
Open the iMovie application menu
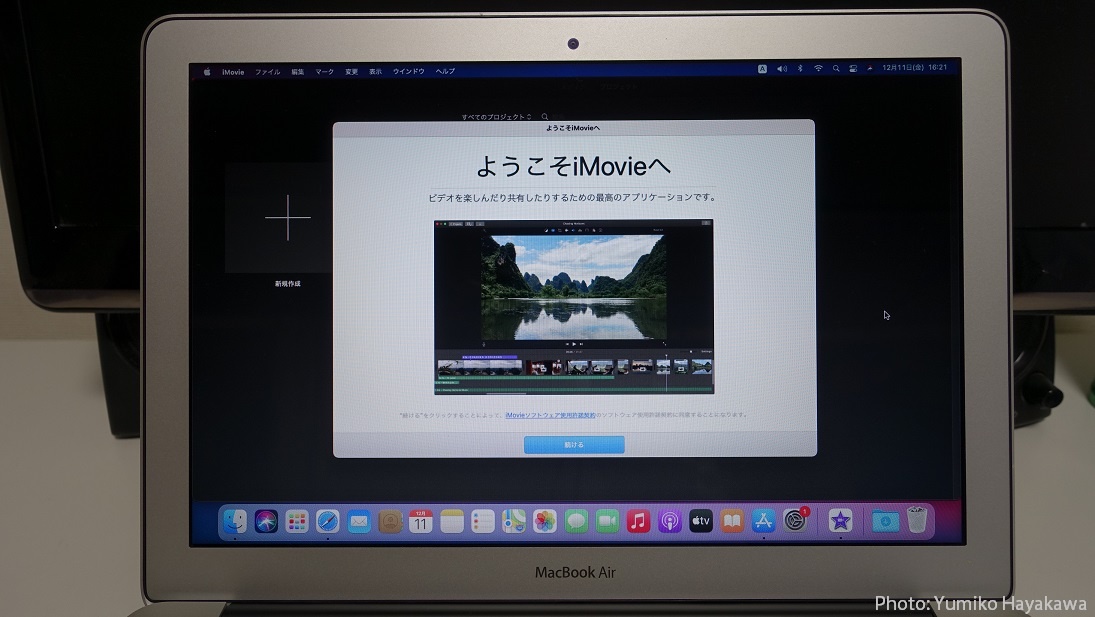[x=233, y=71]
